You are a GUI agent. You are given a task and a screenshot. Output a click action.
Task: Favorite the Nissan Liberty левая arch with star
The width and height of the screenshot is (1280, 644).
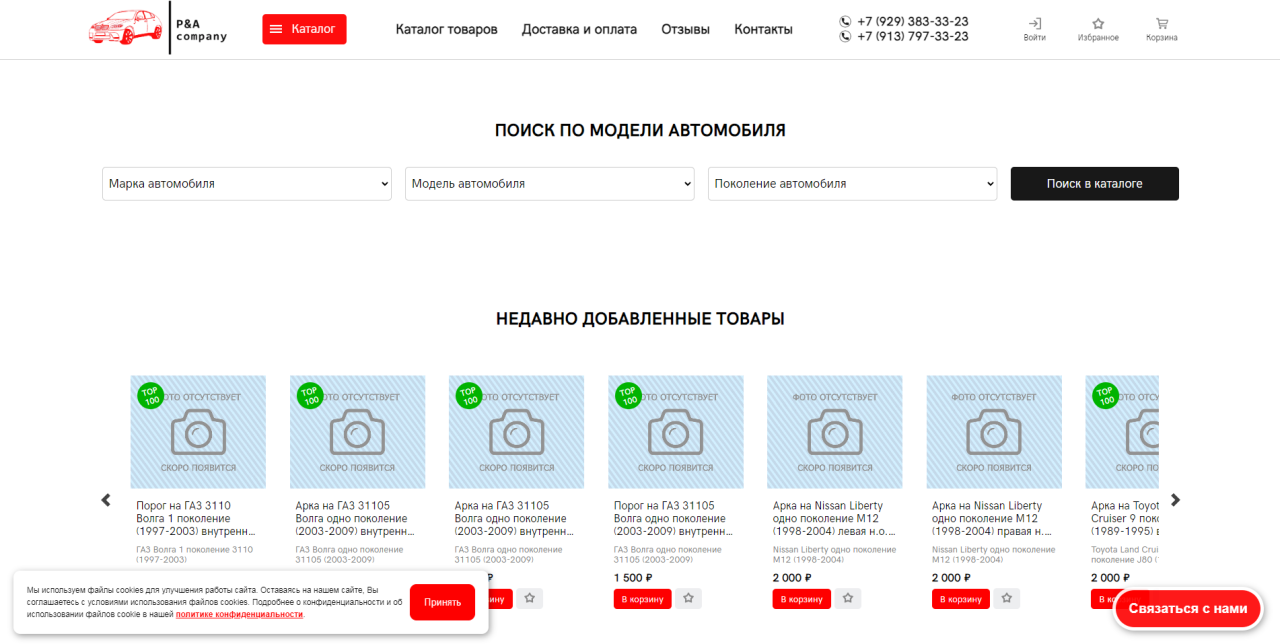click(x=848, y=598)
